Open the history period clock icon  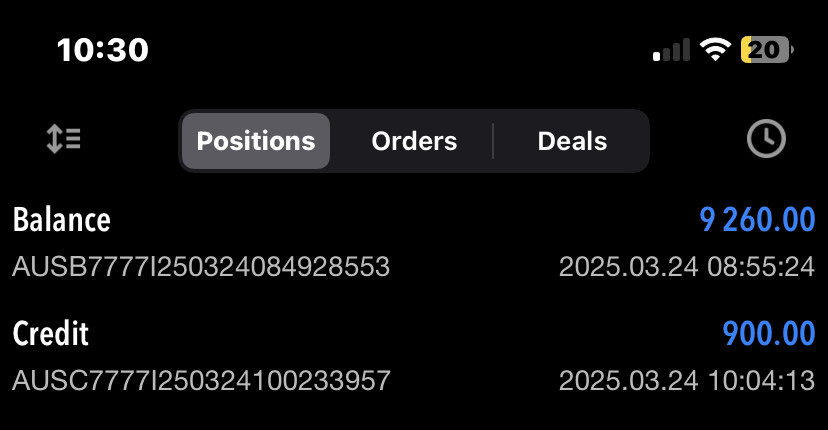click(x=766, y=139)
